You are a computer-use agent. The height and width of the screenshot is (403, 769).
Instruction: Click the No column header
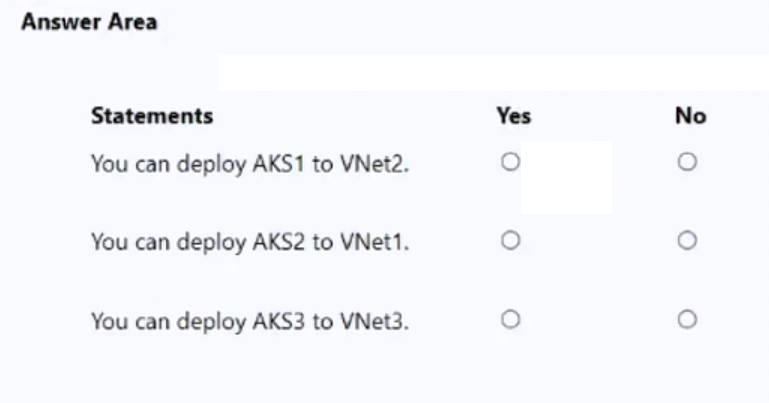pos(691,116)
